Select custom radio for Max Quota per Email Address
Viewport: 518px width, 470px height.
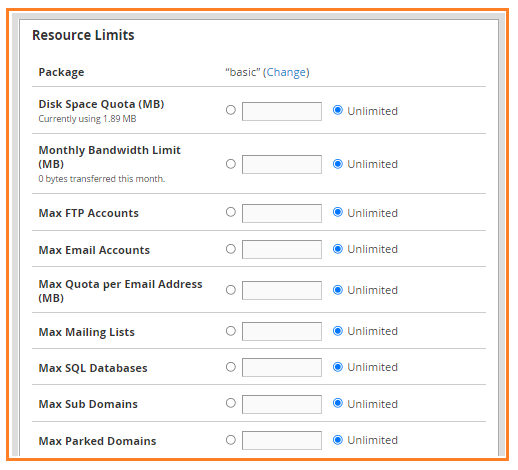(x=231, y=290)
